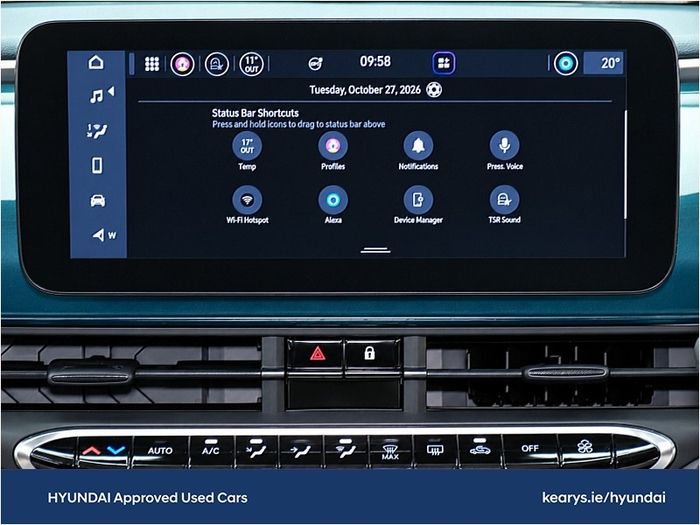The height and width of the screenshot is (525, 700).
Task: Select the middle airflow direction button
Action: 301,451
